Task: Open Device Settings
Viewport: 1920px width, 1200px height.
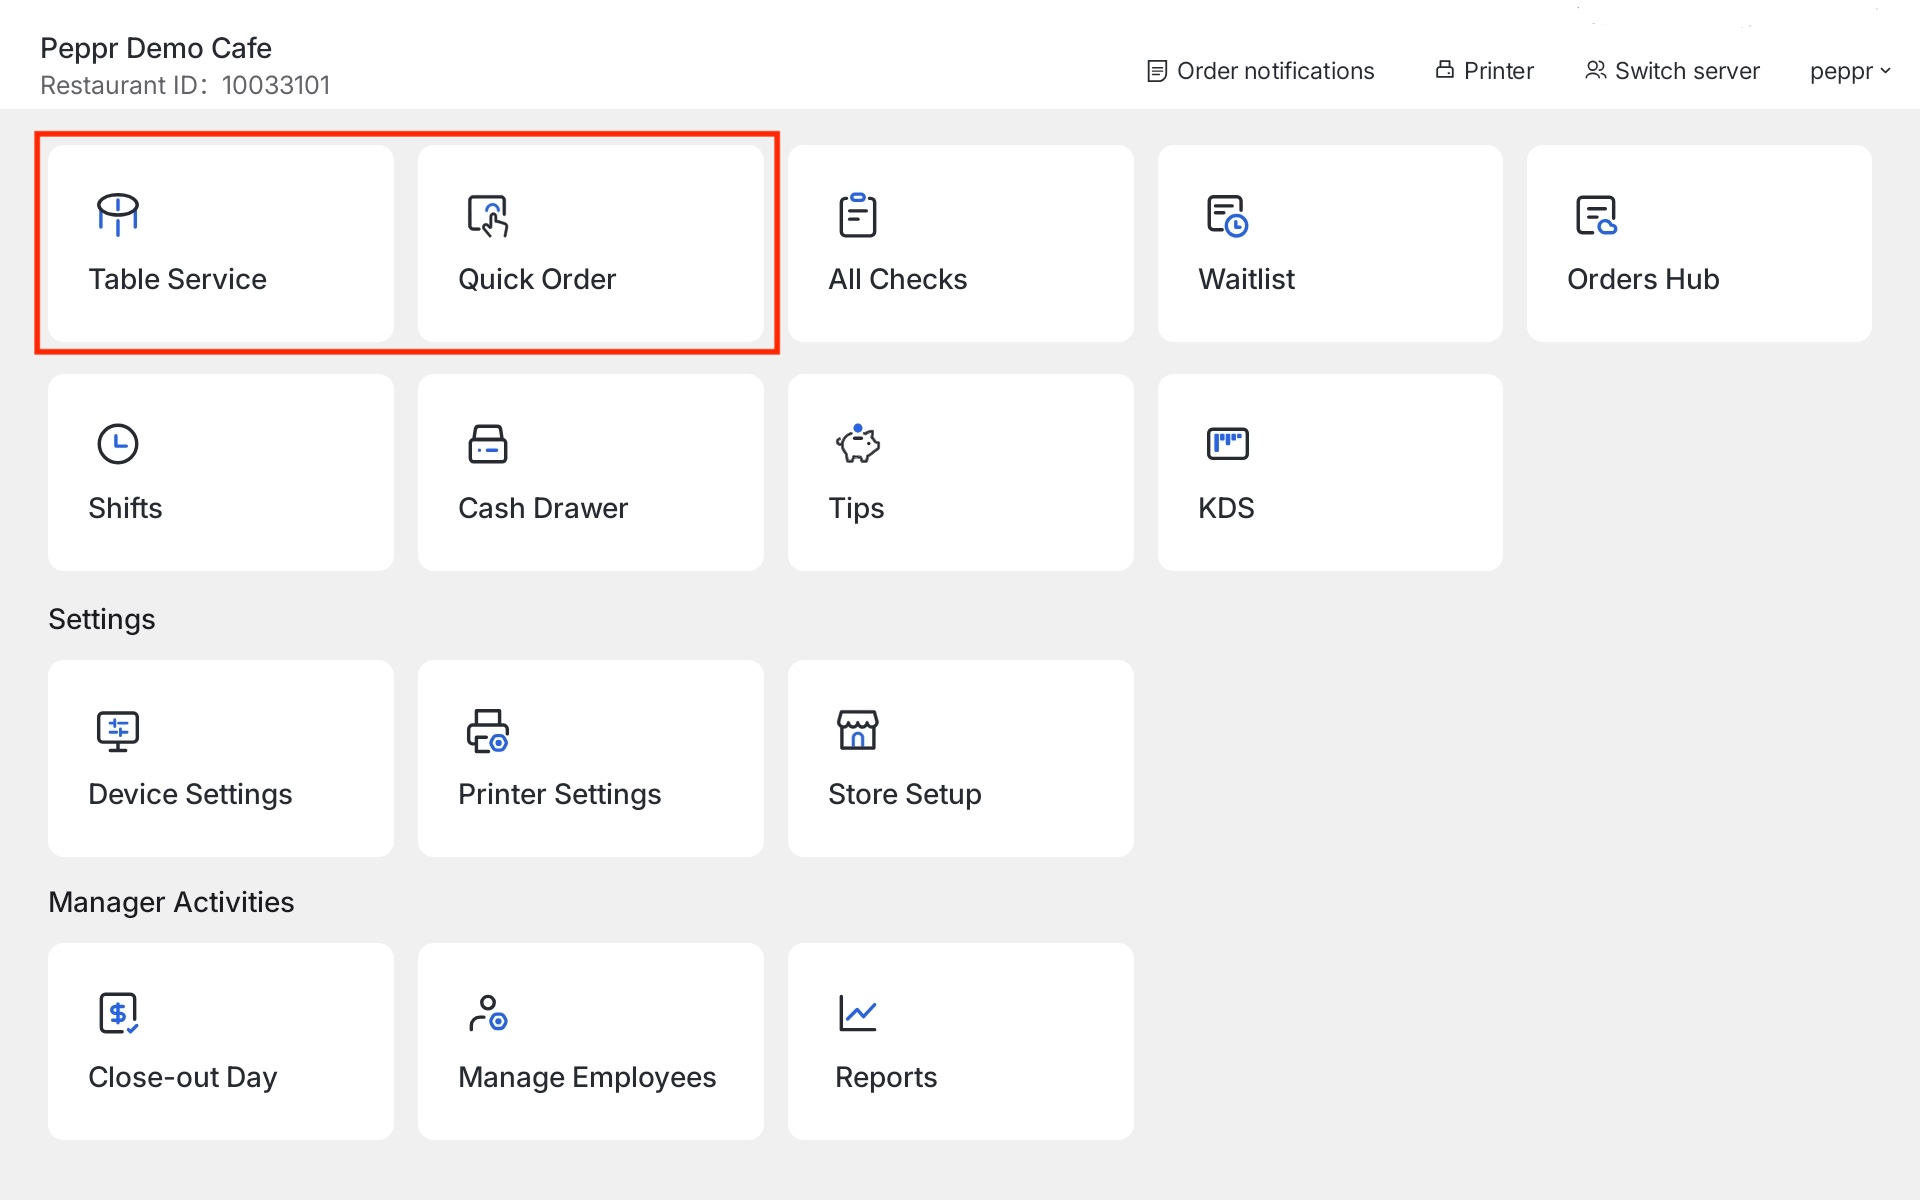Action: tap(220, 758)
